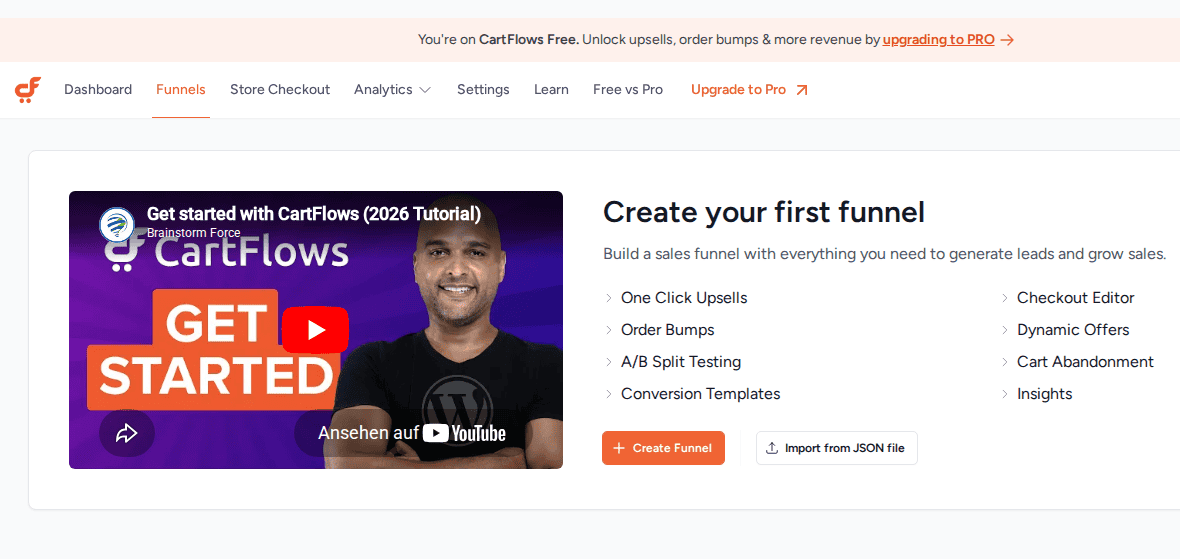This screenshot has height=559, width=1180.
Task: Click the Brainstorm Force channel name
Action: tap(193, 233)
